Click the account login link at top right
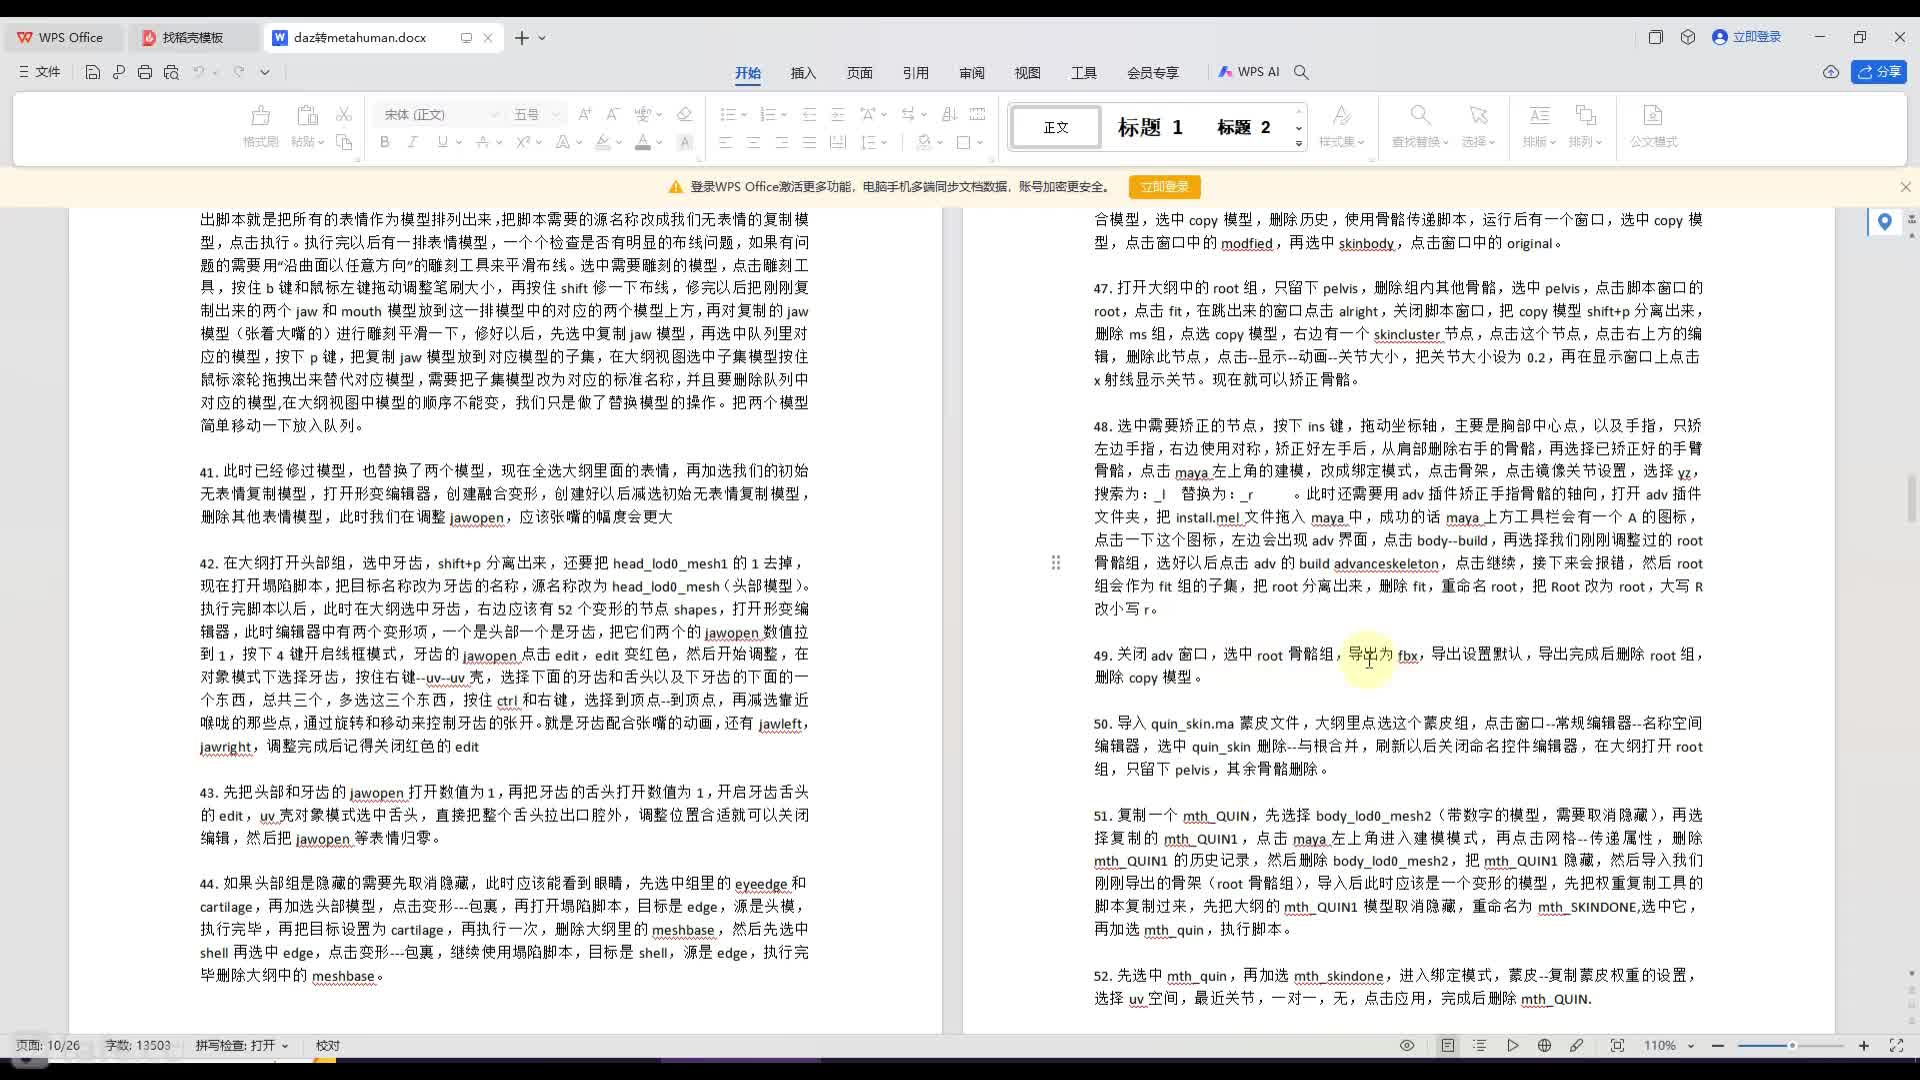Screen dimensions: 1920x1080 pos(1747,37)
